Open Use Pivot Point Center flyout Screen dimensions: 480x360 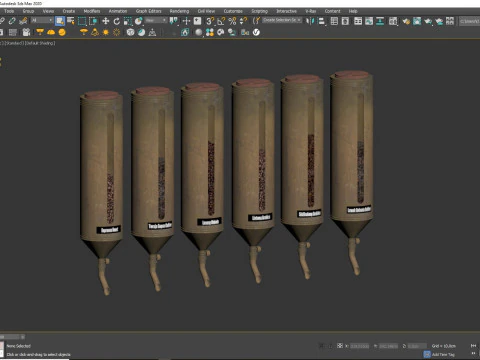click(174, 21)
